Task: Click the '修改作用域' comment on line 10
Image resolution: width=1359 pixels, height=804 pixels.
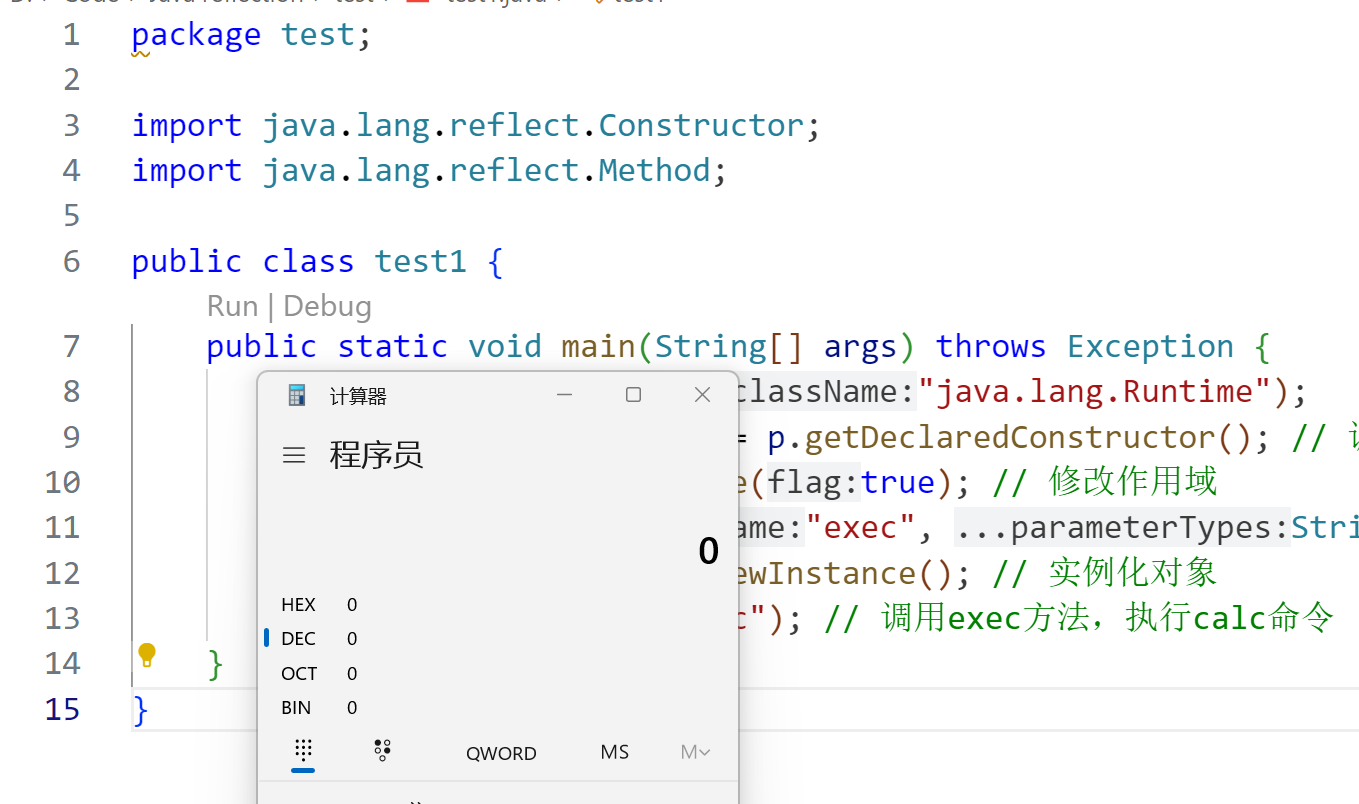Action: [x=1133, y=483]
